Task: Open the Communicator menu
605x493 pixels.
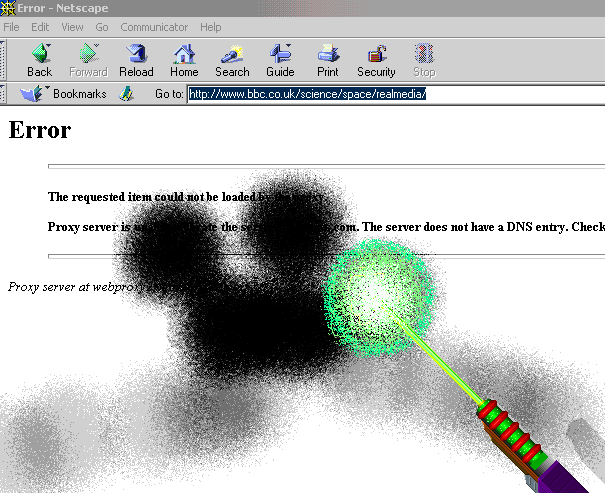Action: [x=154, y=27]
